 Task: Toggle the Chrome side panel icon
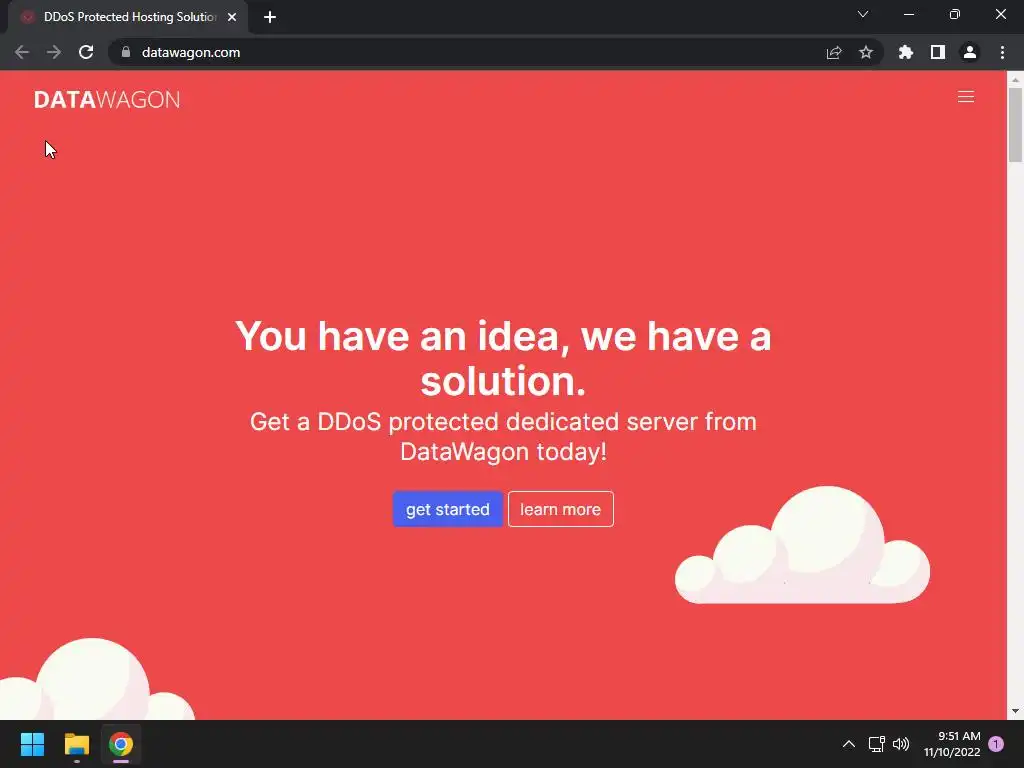click(x=938, y=52)
